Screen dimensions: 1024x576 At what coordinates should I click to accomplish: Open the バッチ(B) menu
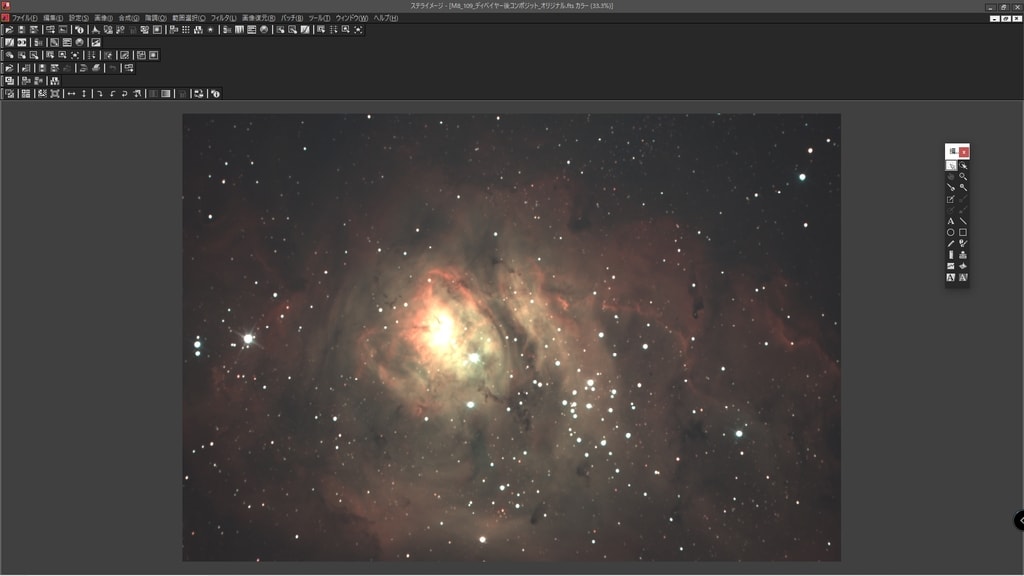[x=292, y=18]
